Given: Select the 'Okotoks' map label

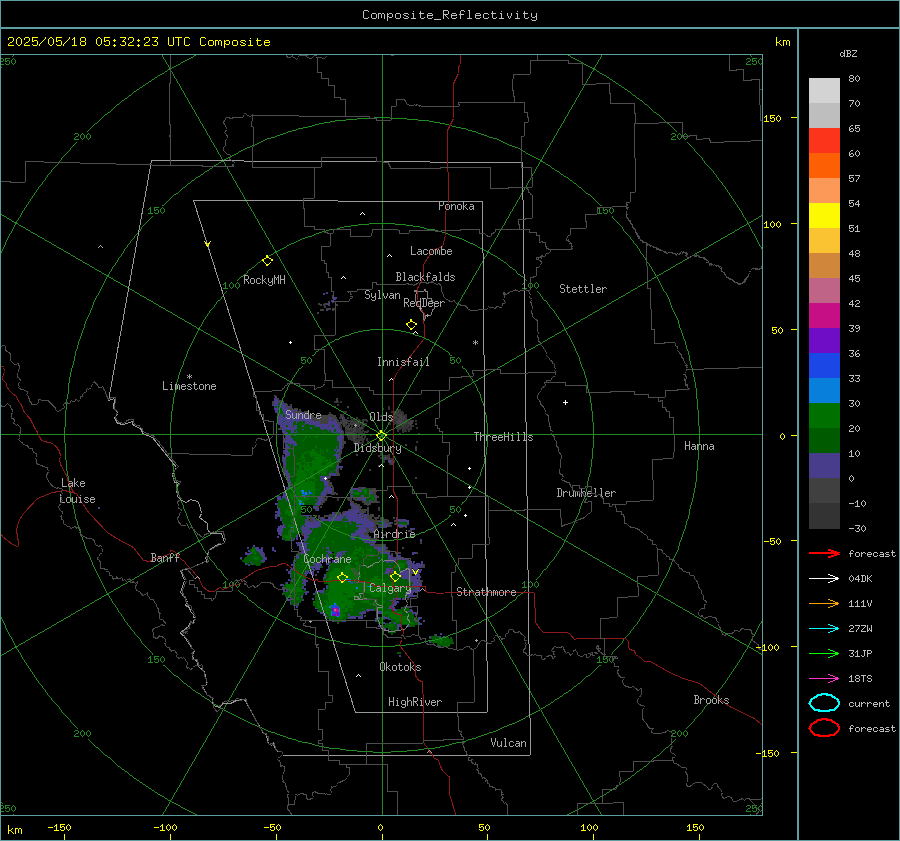Looking at the screenshot, I should click(x=400, y=666).
